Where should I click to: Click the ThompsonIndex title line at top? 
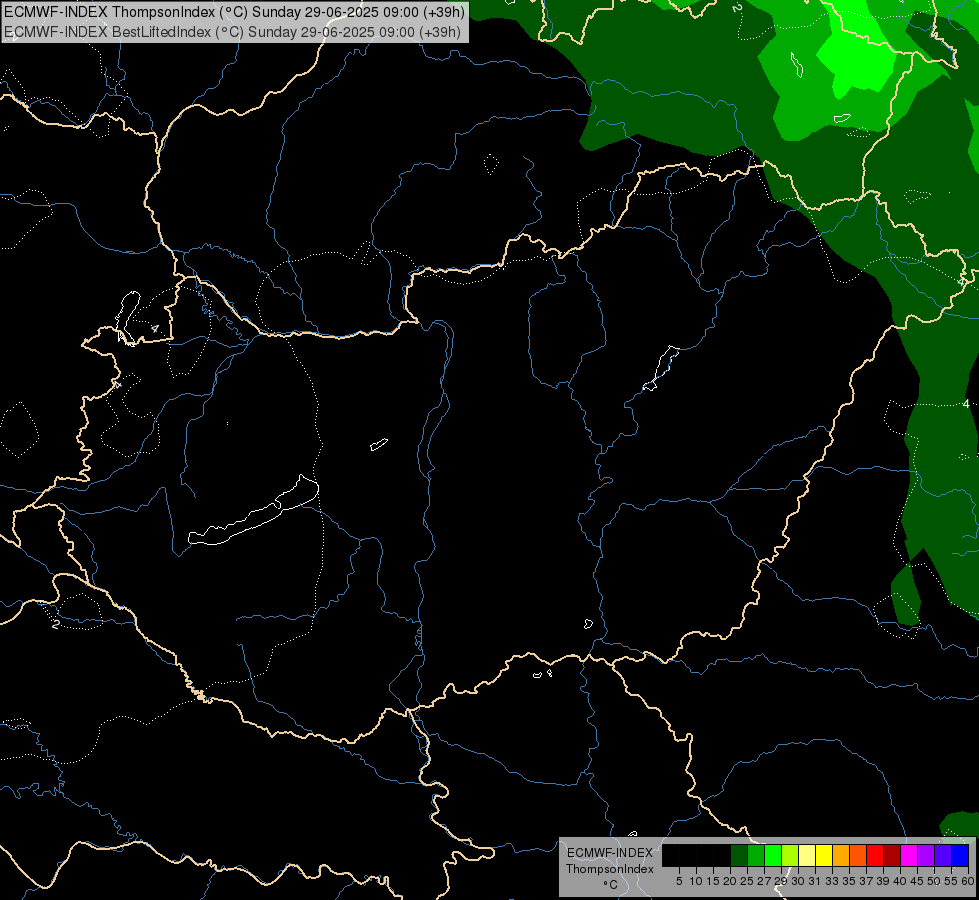click(234, 12)
